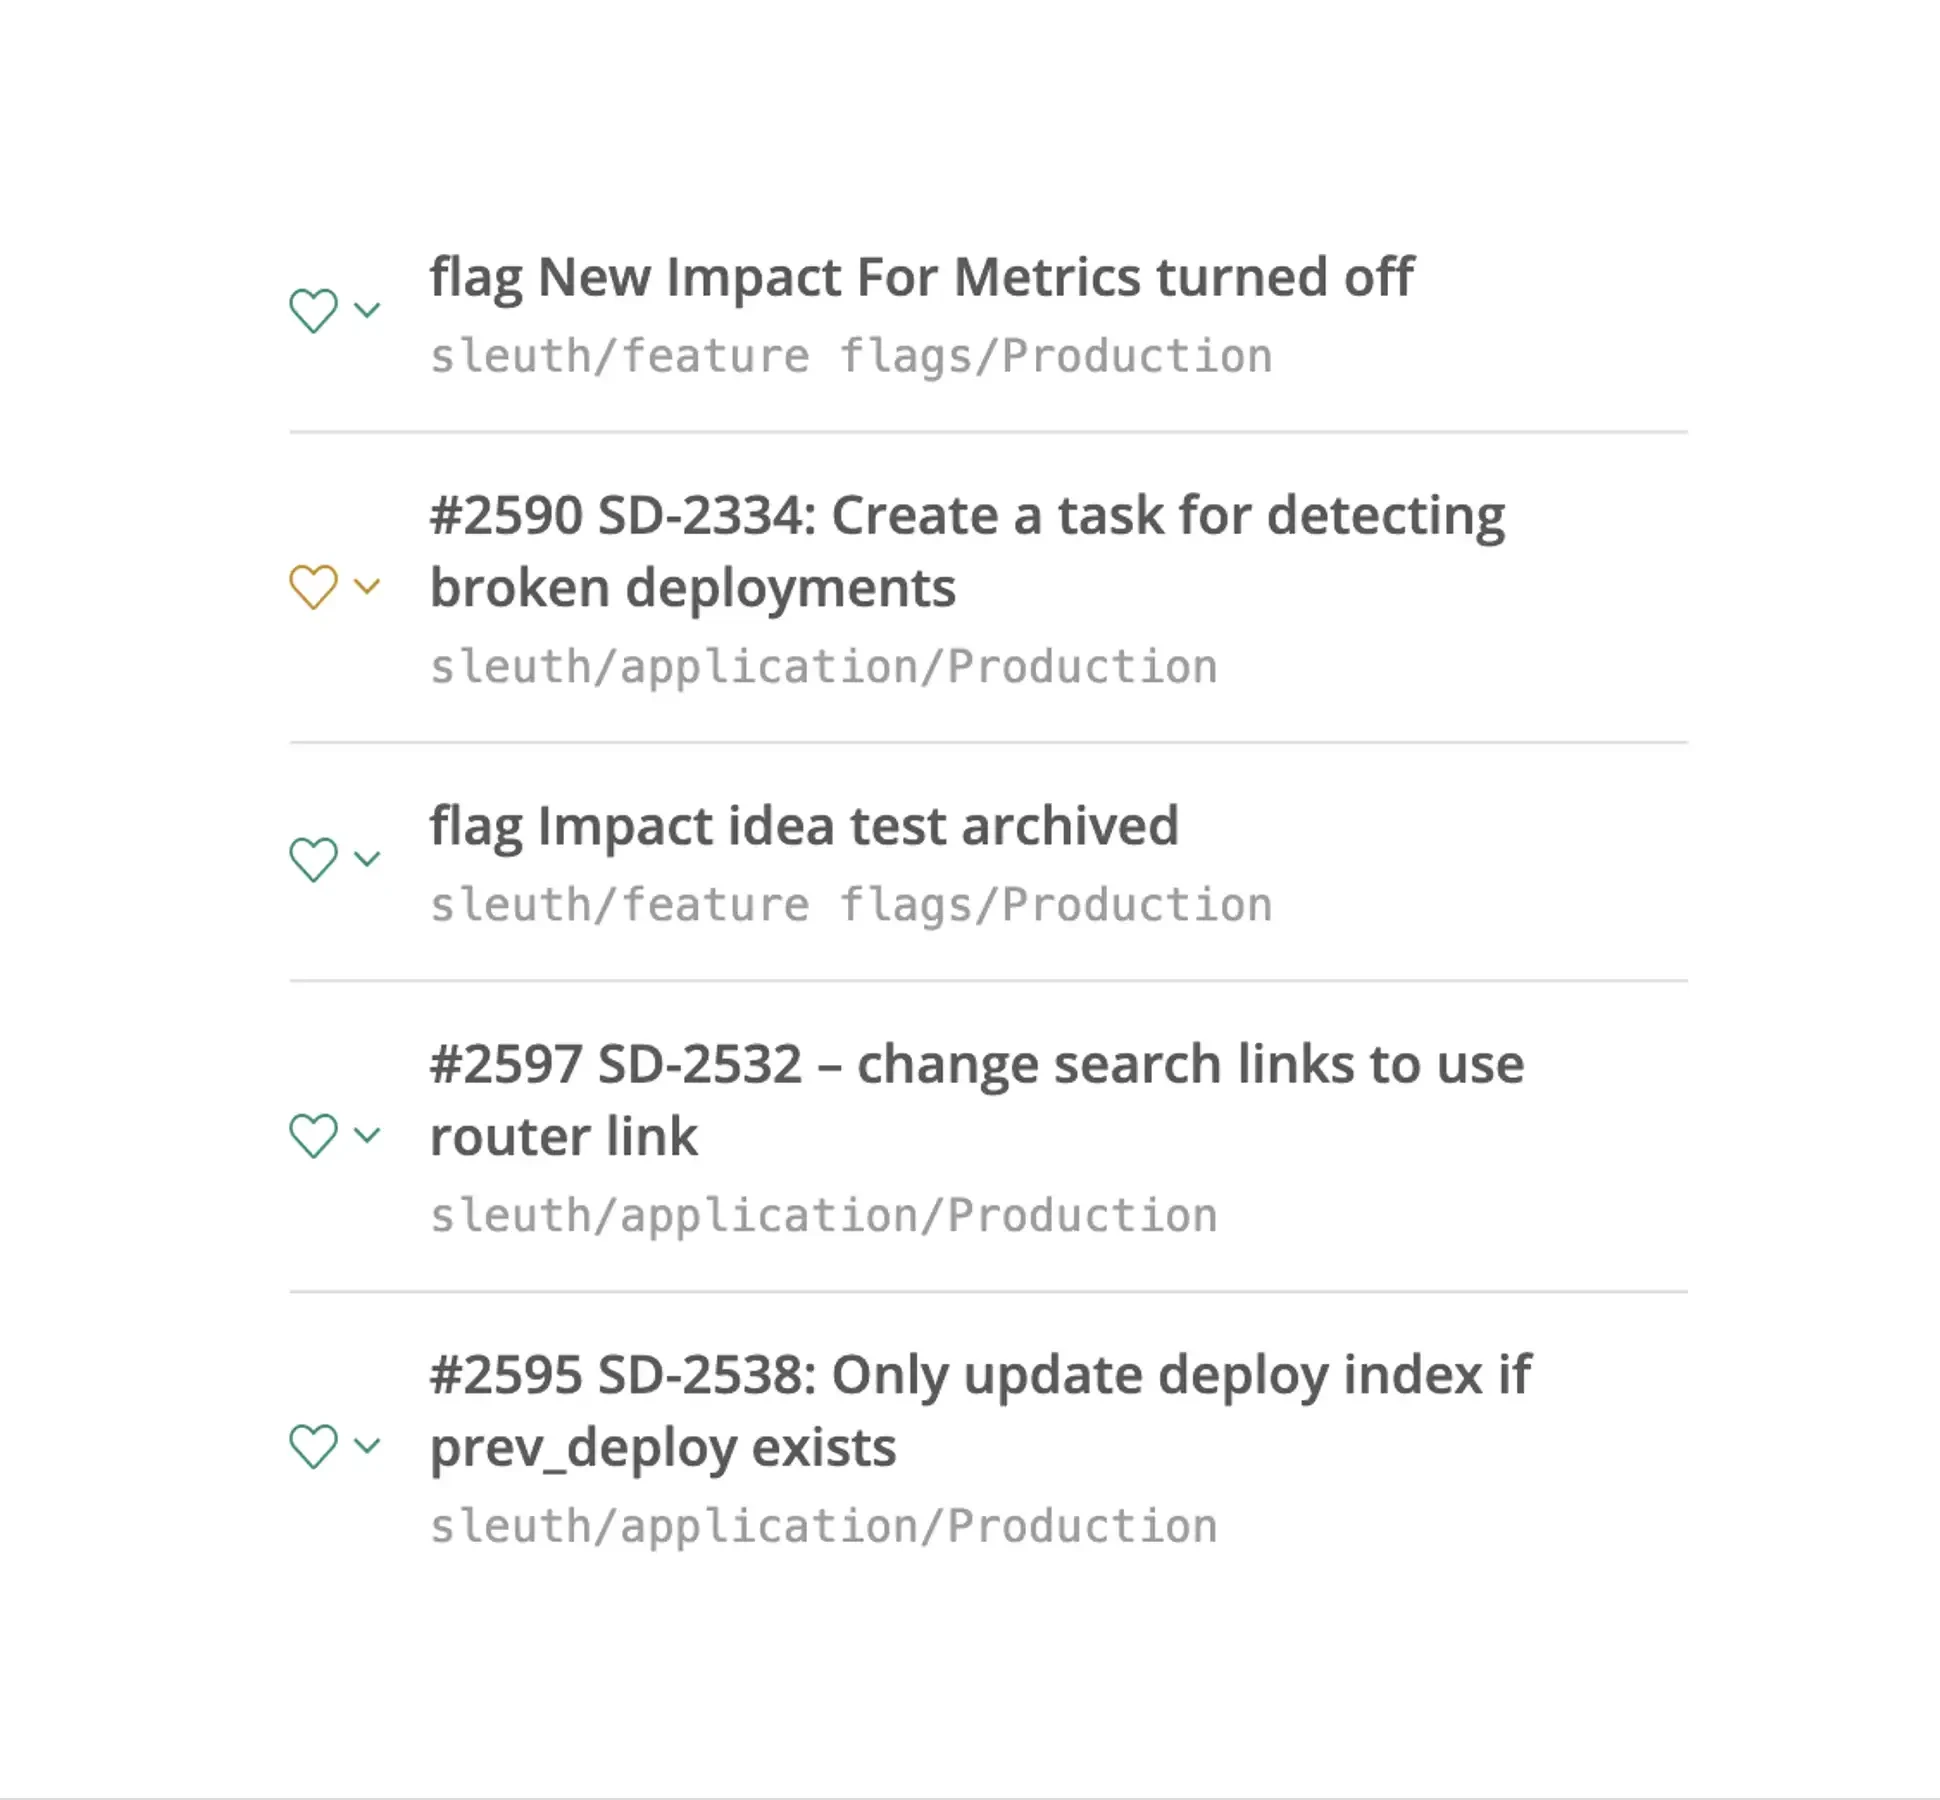Click the yellow heart icon for #2590 deploy

(x=313, y=586)
